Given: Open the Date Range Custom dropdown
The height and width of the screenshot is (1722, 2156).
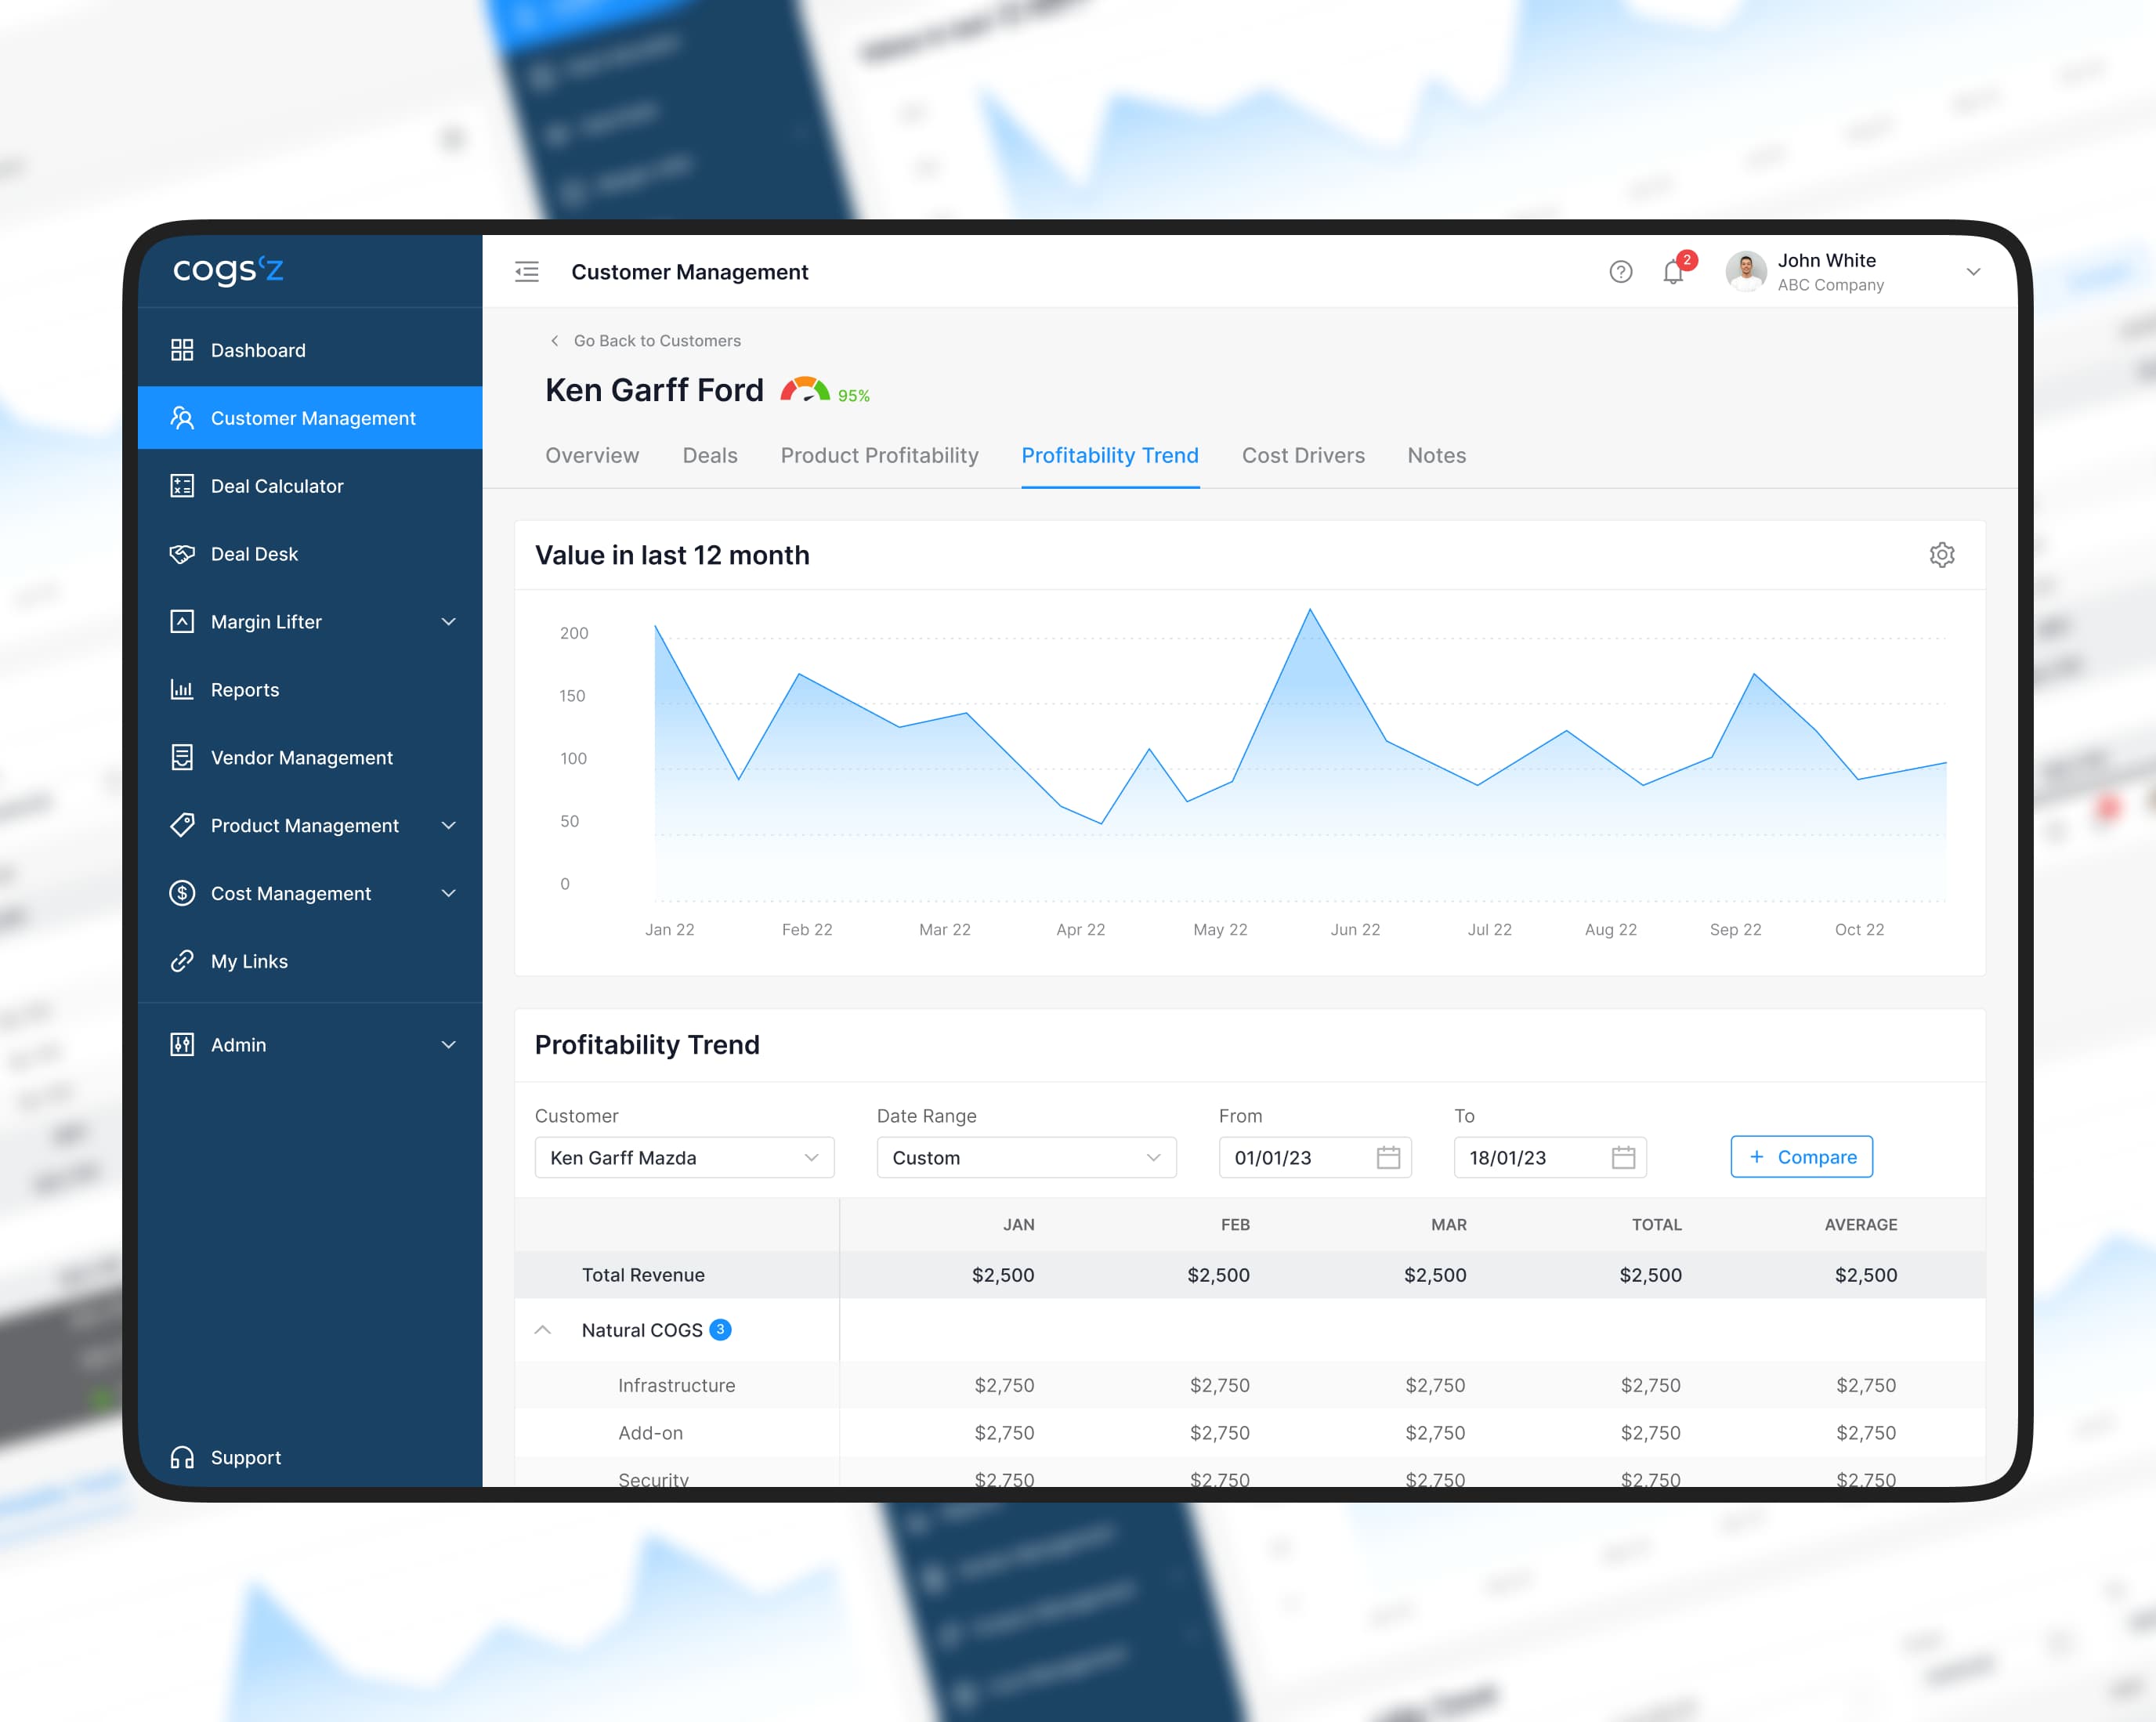Looking at the screenshot, I should 1027,1158.
